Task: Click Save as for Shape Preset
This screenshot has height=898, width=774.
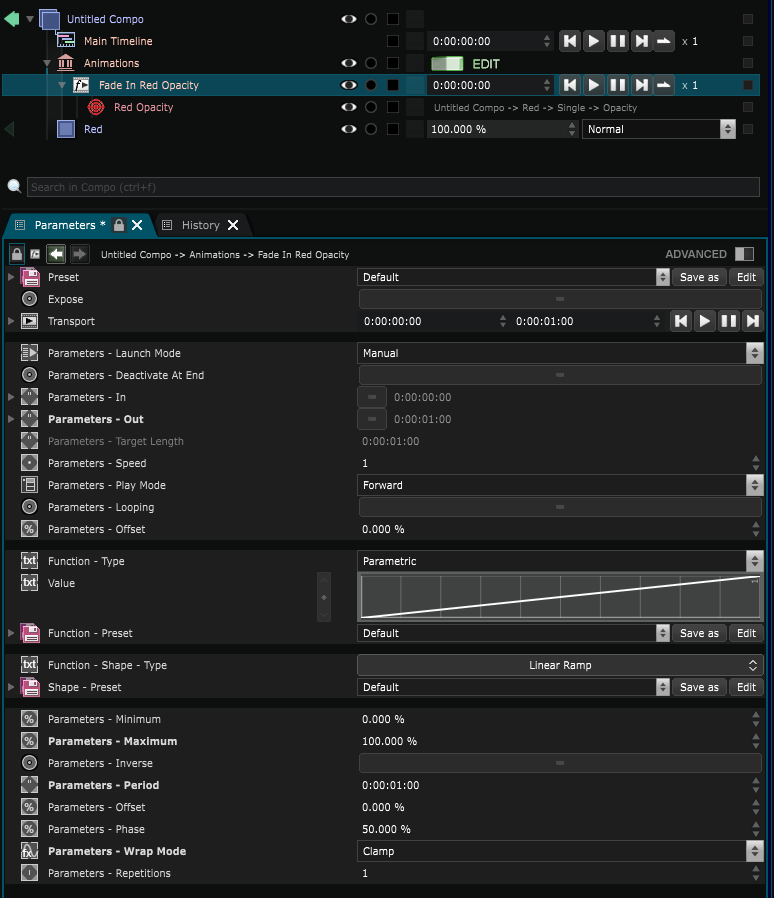Action: pyautogui.click(x=699, y=687)
